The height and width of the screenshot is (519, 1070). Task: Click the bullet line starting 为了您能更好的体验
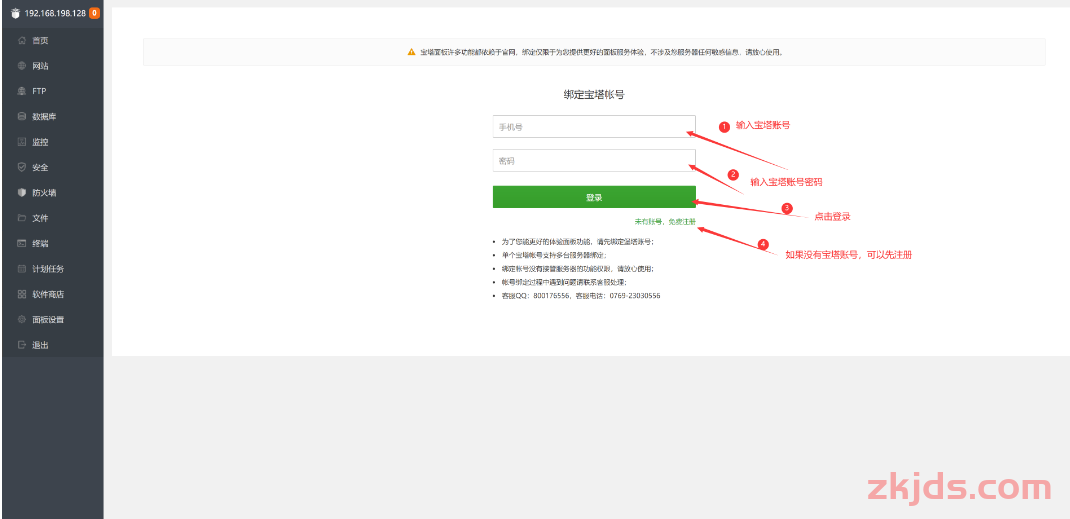[x=577, y=241]
